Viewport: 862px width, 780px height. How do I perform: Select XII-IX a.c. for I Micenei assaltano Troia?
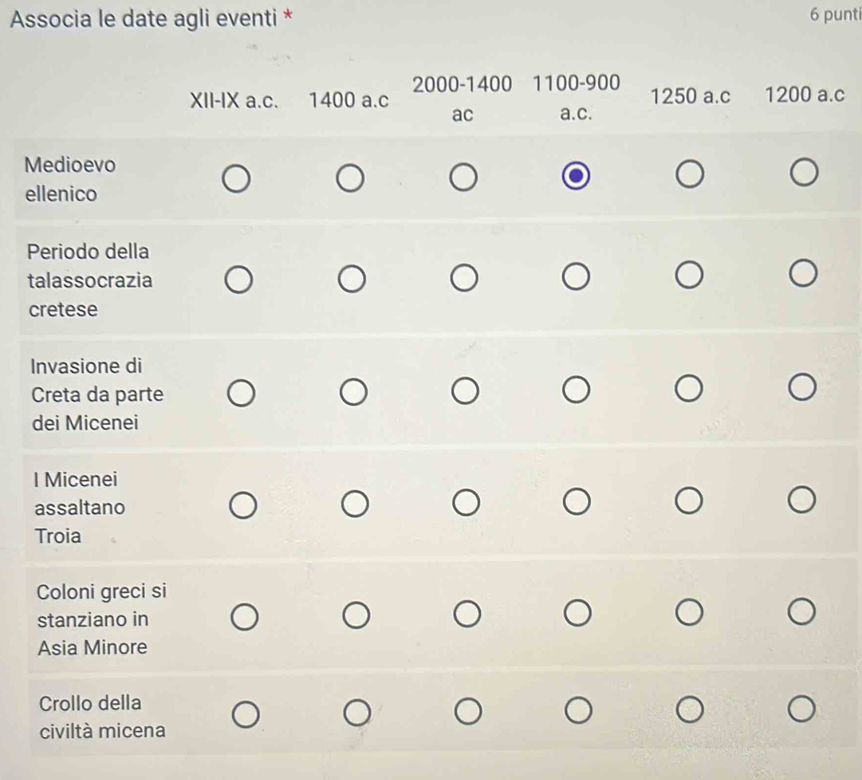(240, 502)
